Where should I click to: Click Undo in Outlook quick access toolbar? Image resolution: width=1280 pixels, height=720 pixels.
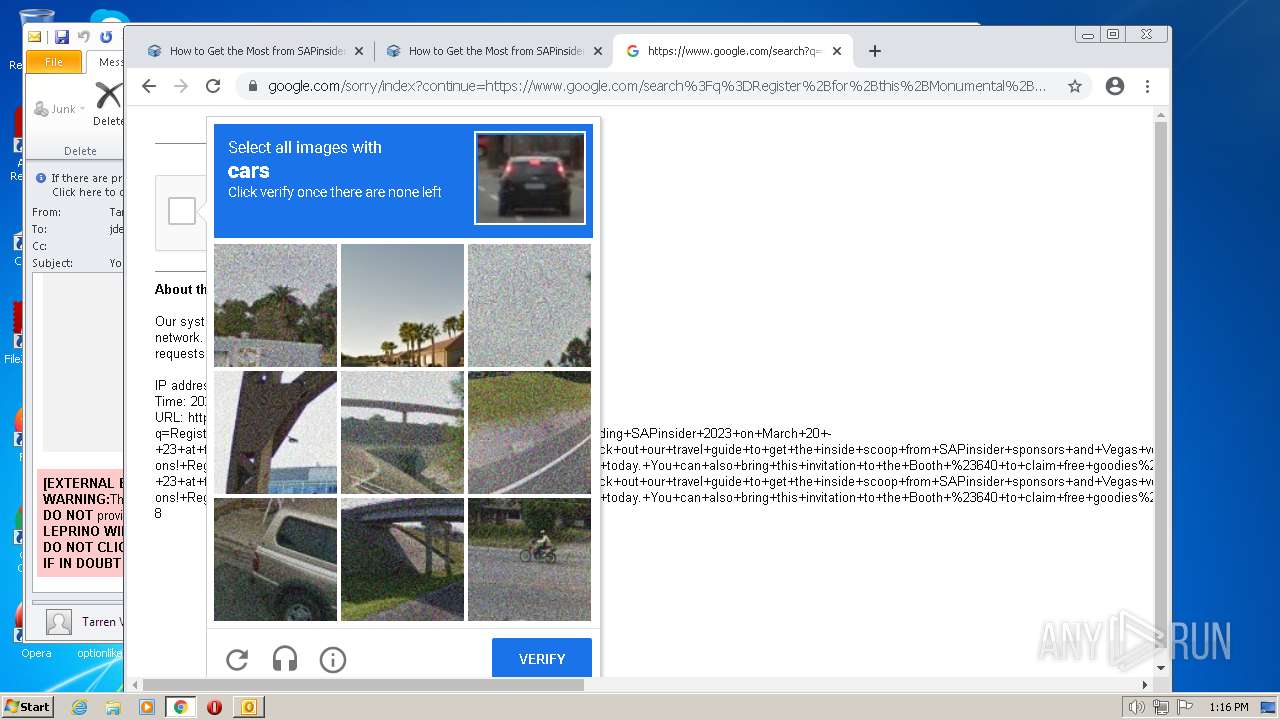84,37
